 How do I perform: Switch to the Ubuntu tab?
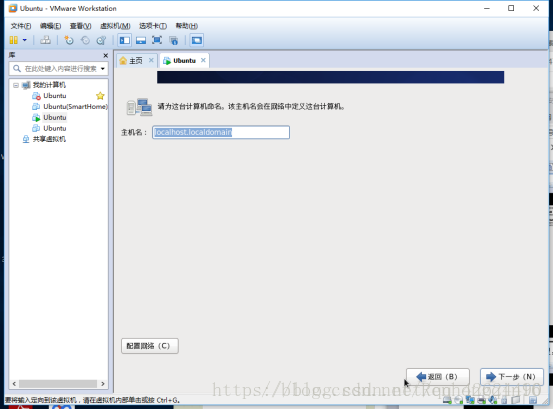184,61
